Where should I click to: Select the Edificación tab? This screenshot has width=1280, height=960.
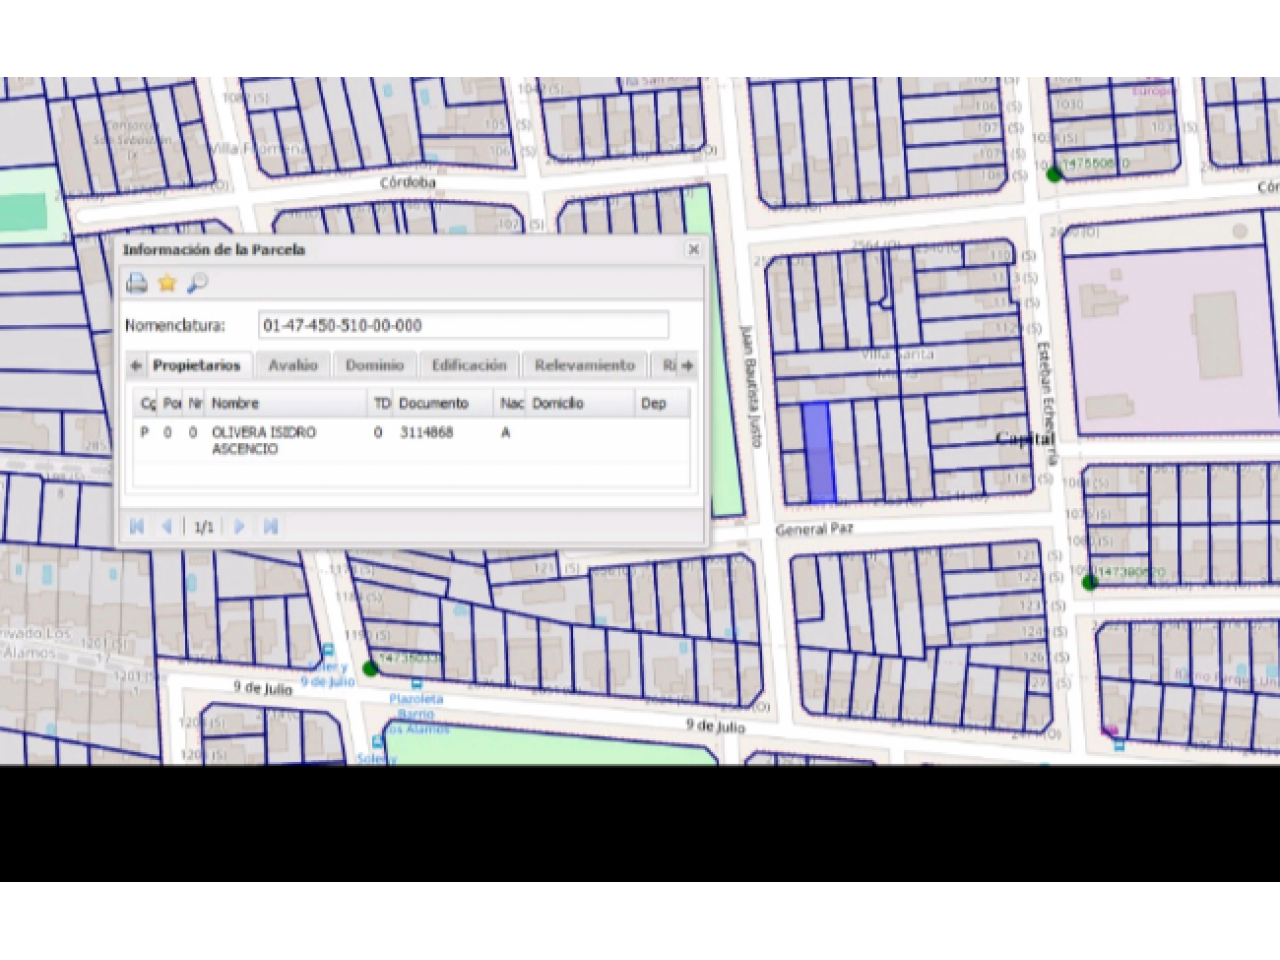pos(468,366)
